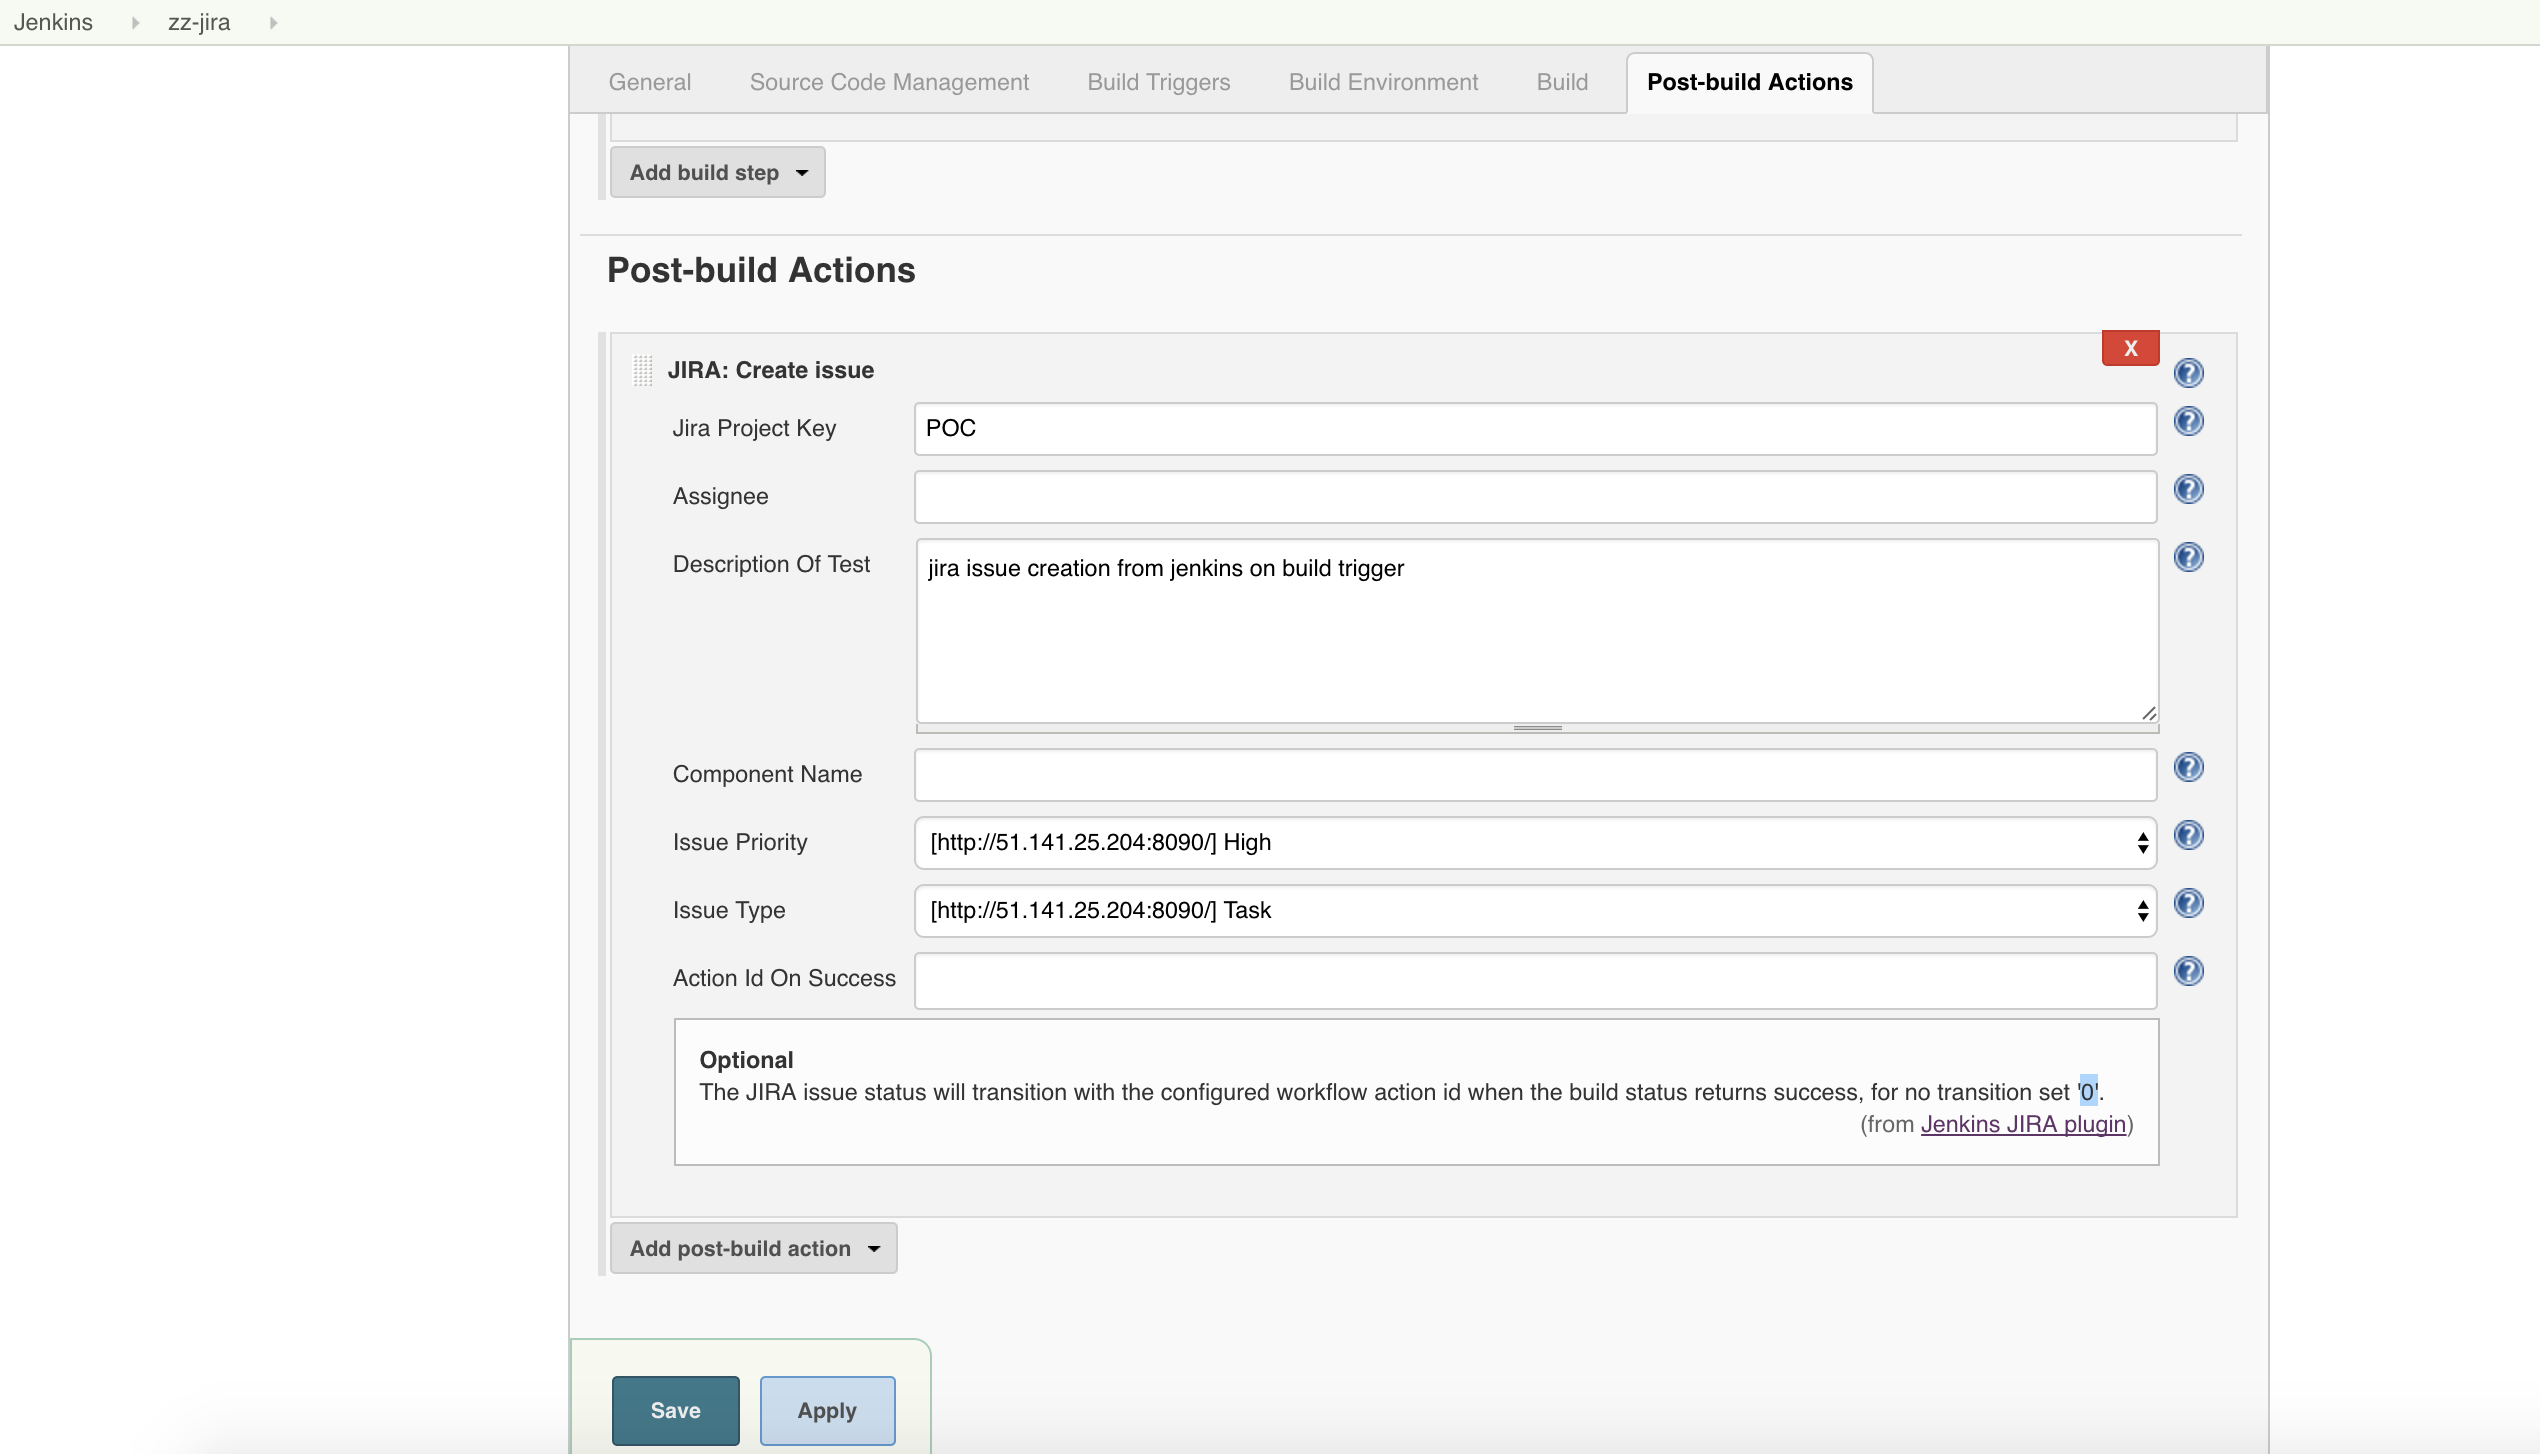Switch to the General tab

click(649, 82)
